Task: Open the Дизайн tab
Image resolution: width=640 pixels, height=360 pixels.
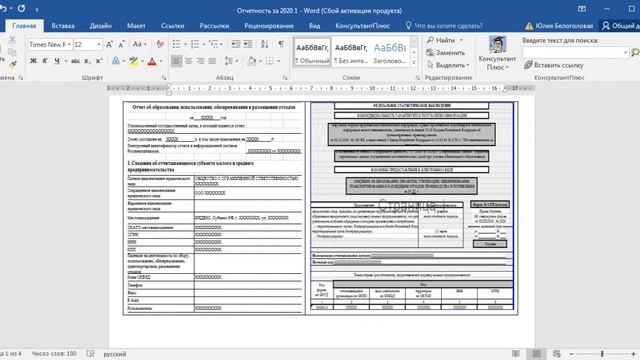Action: 100,26
